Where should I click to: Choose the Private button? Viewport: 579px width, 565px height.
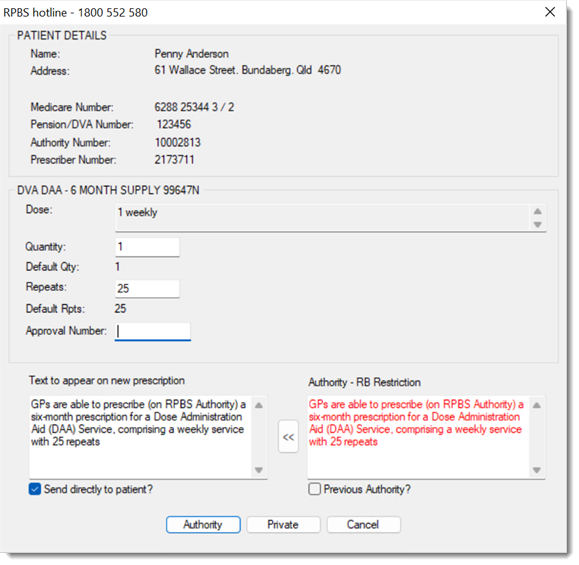pos(283,525)
